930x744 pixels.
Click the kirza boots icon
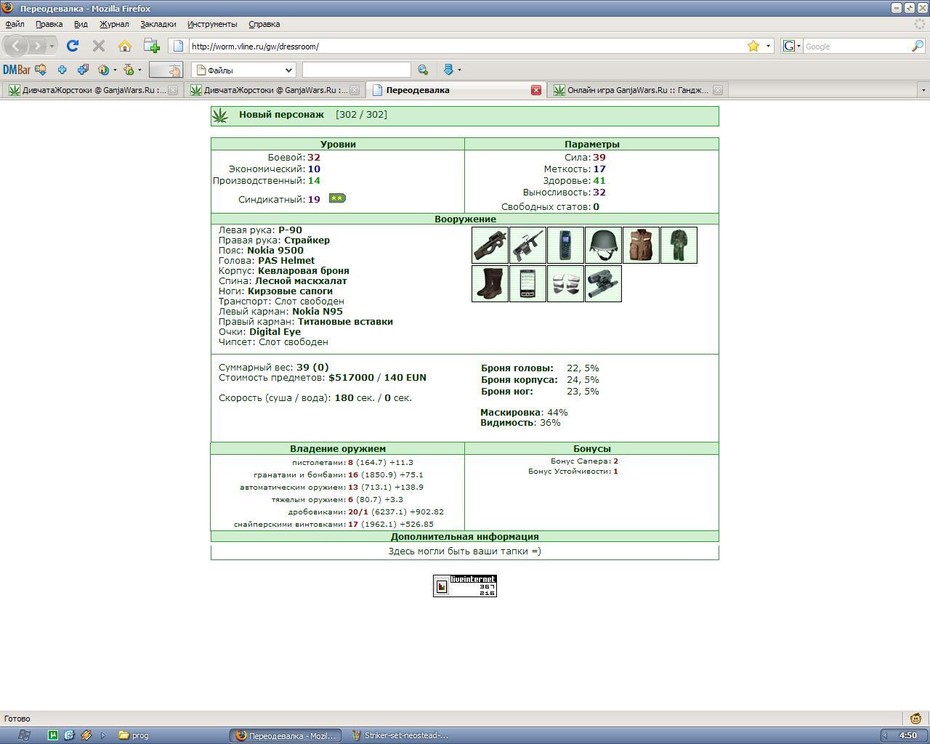tap(490, 284)
